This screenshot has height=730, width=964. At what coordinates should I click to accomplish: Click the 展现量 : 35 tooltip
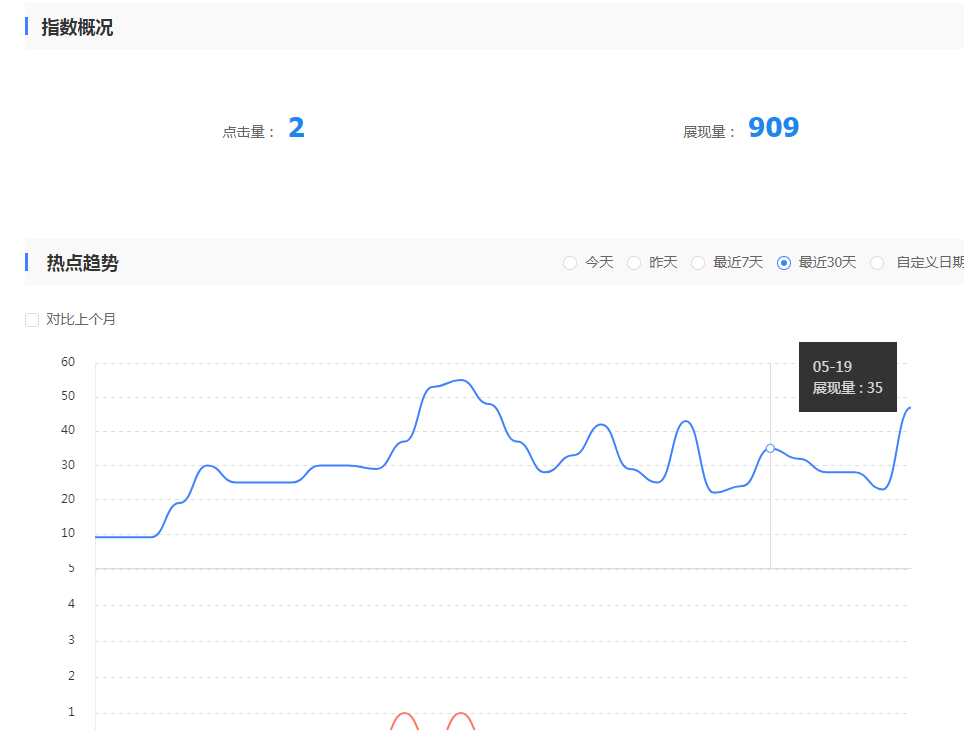click(847, 377)
